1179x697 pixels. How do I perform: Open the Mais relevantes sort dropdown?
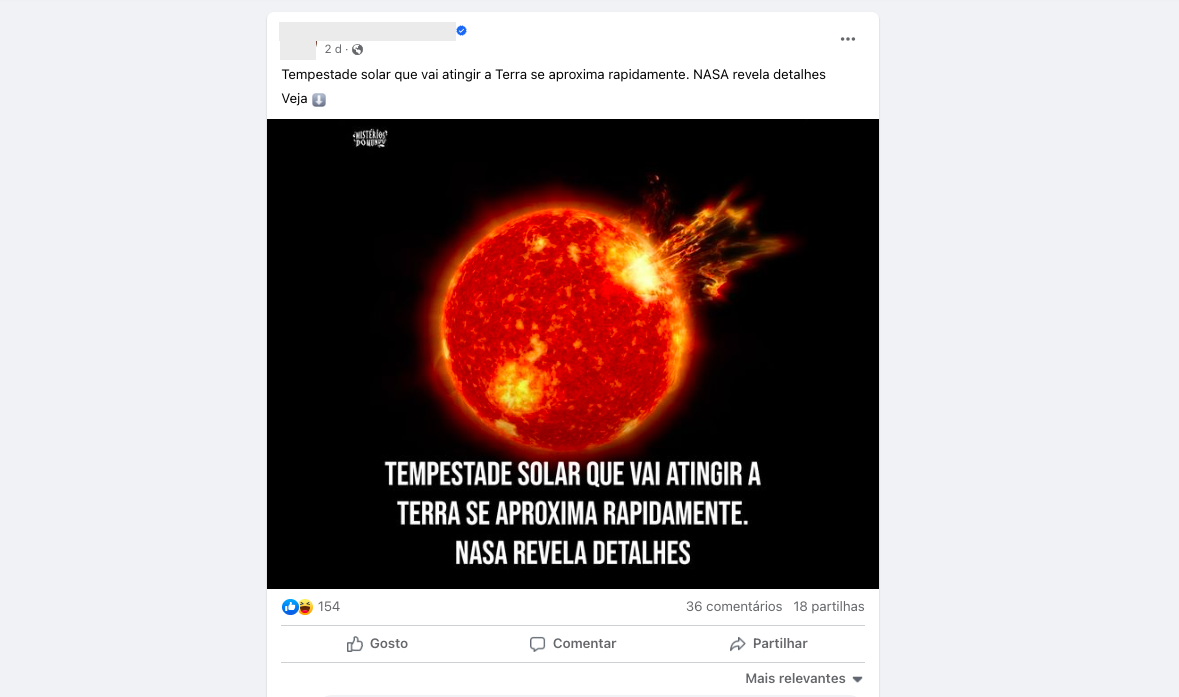(x=804, y=678)
